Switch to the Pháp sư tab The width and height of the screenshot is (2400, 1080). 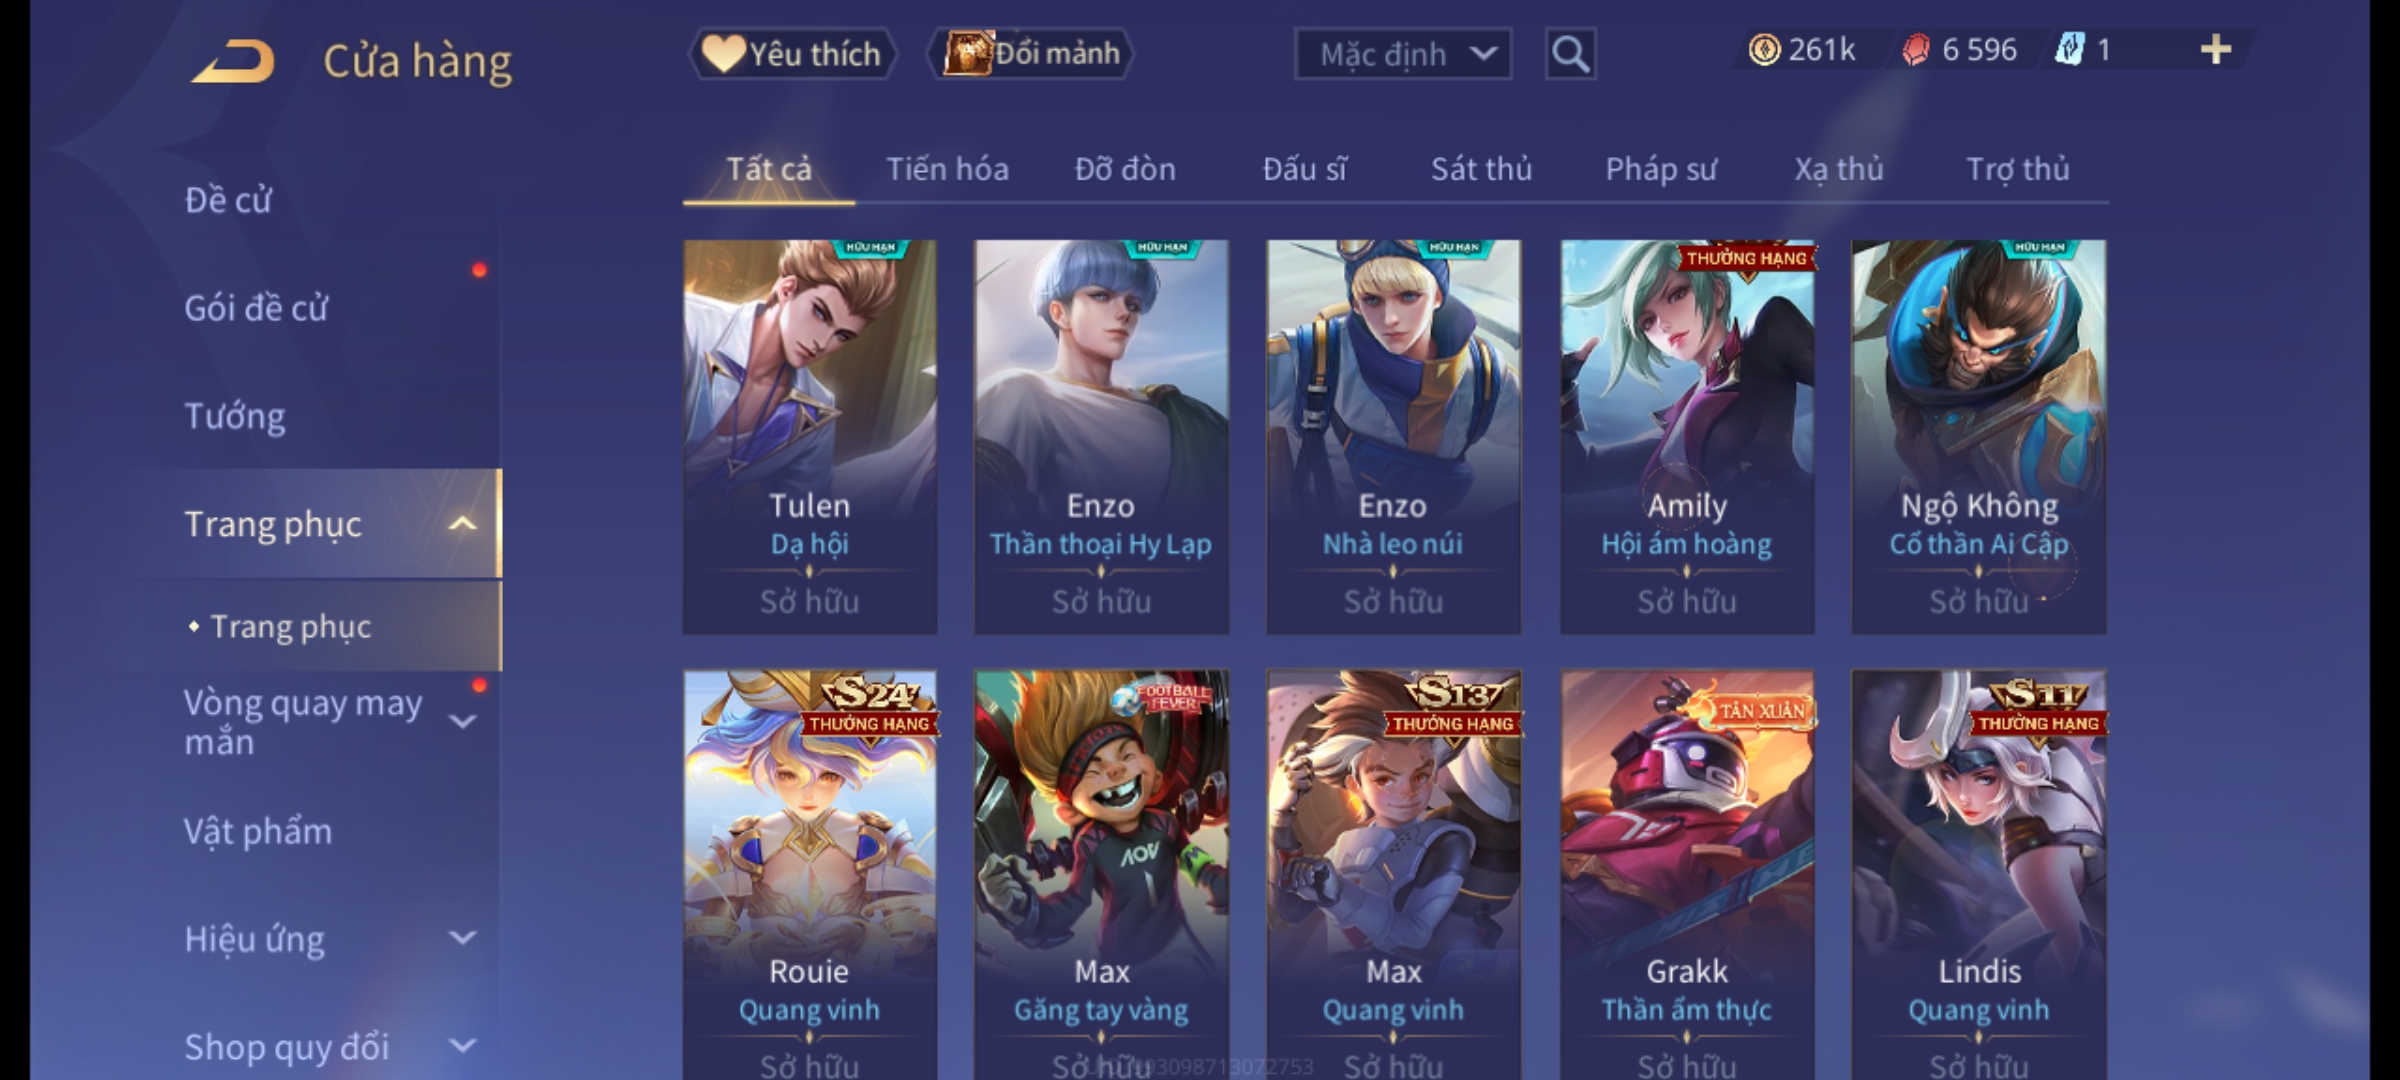[1661, 169]
